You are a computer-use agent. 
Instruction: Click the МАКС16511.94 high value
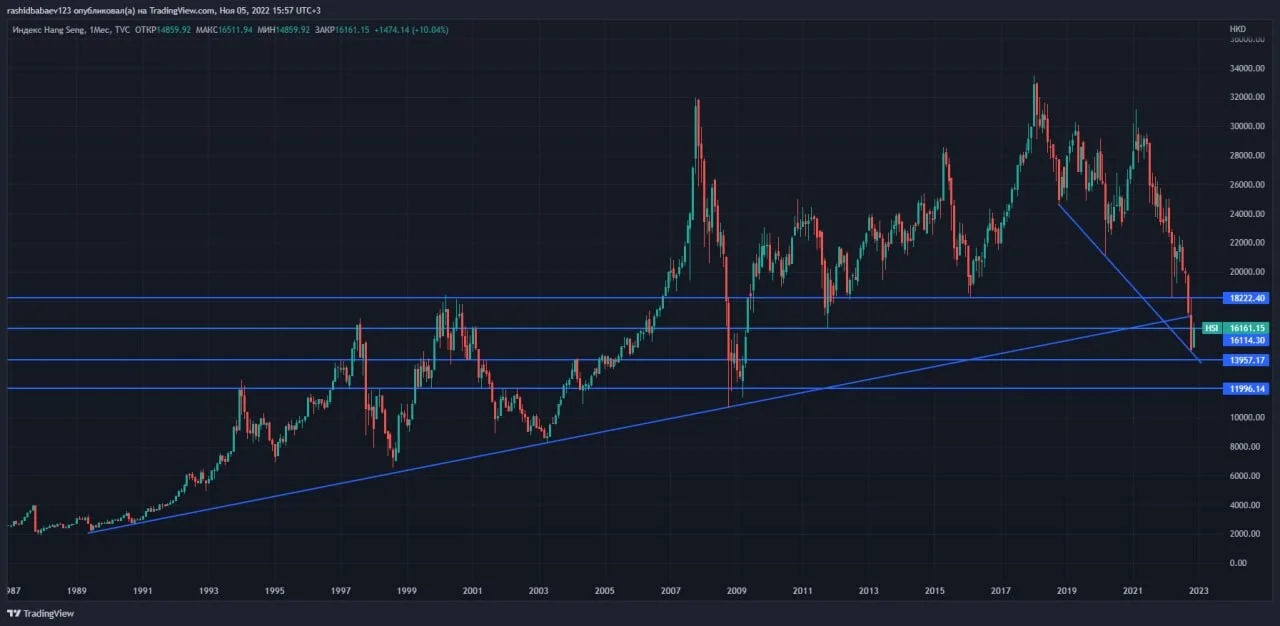coord(224,30)
